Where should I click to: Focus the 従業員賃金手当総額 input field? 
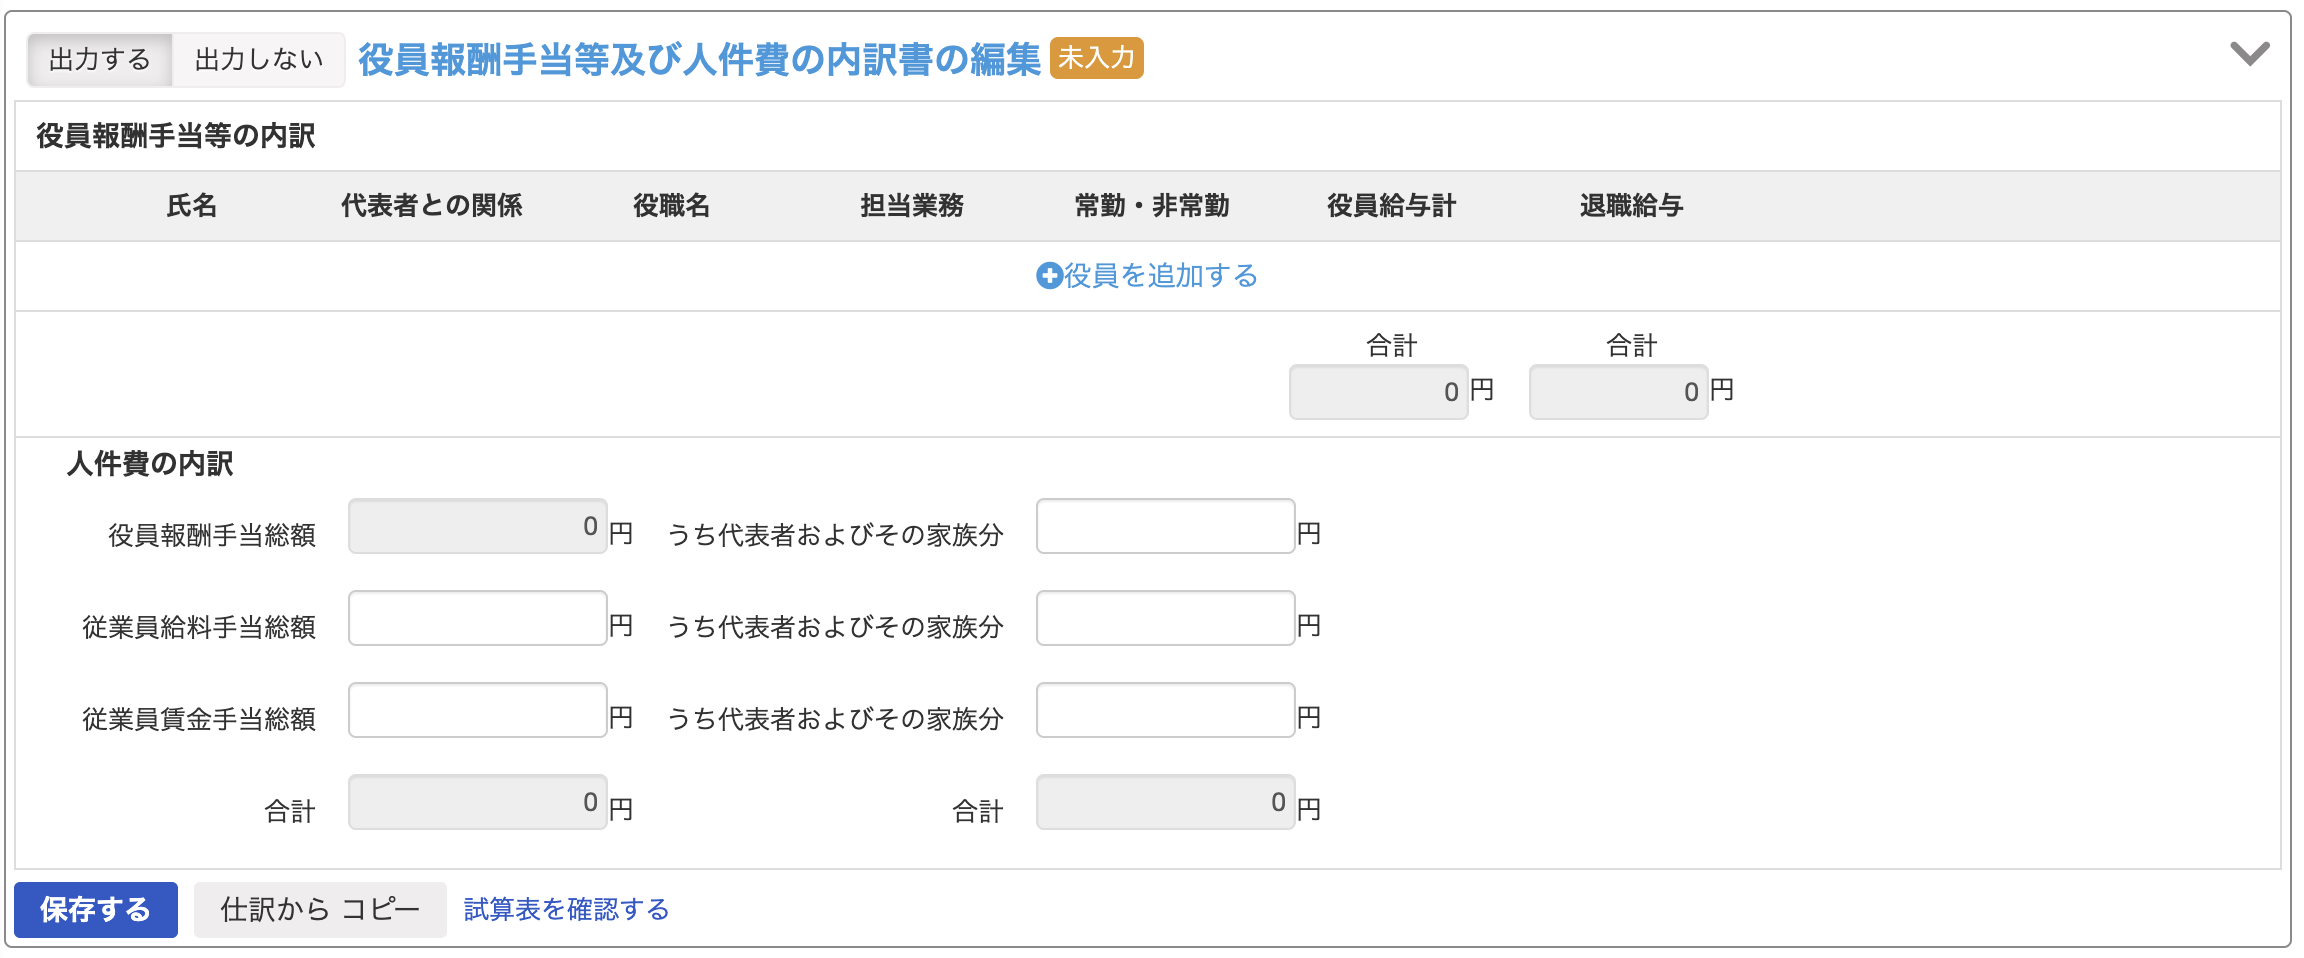478,710
